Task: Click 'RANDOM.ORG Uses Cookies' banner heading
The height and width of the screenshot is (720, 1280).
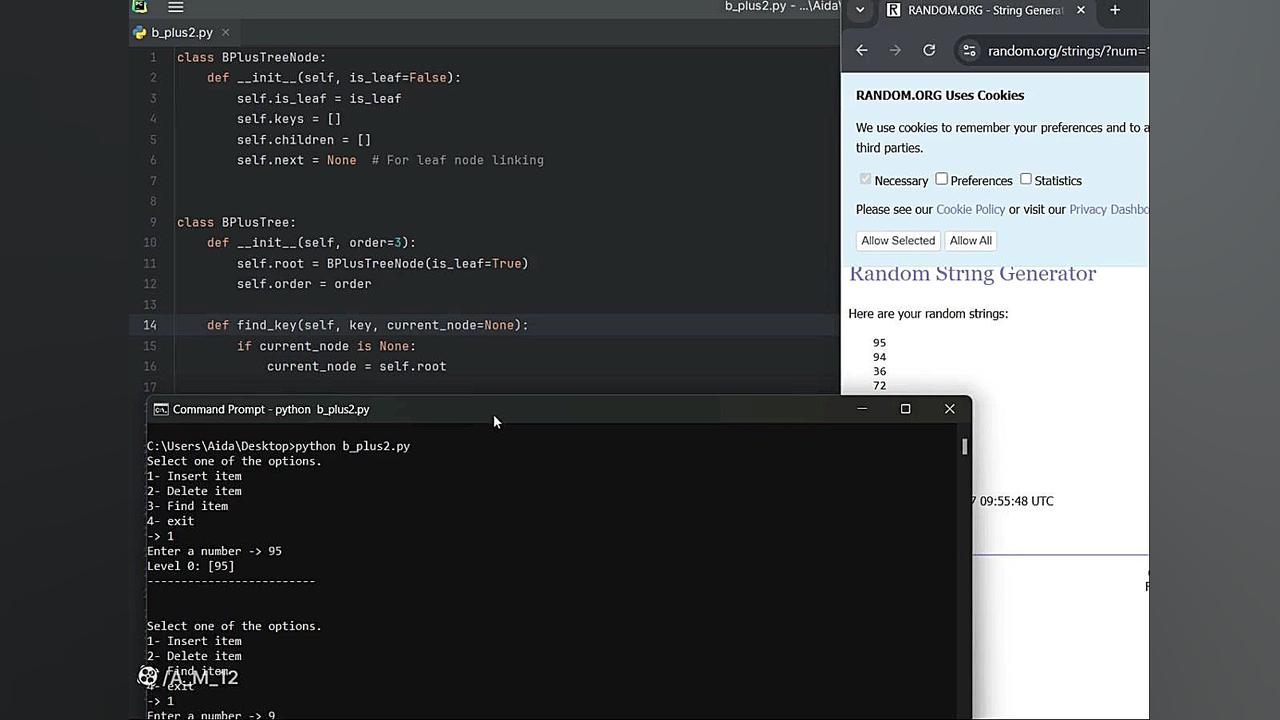Action: coord(940,96)
